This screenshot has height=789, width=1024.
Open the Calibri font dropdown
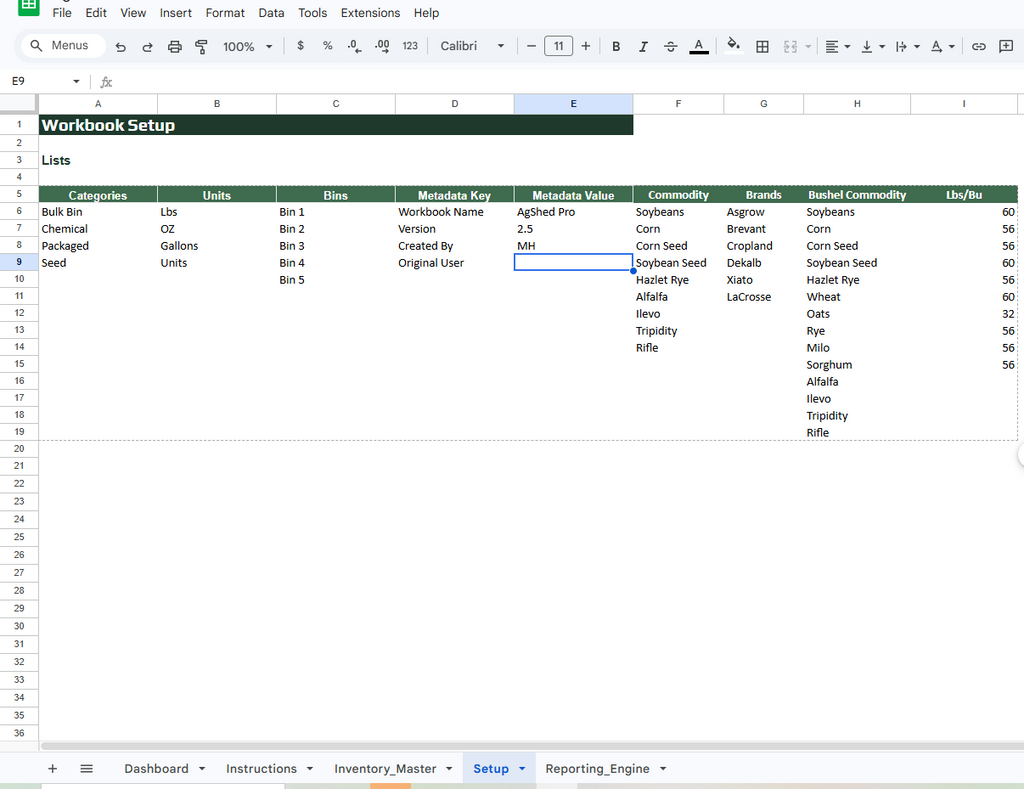pyautogui.click(x=472, y=46)
